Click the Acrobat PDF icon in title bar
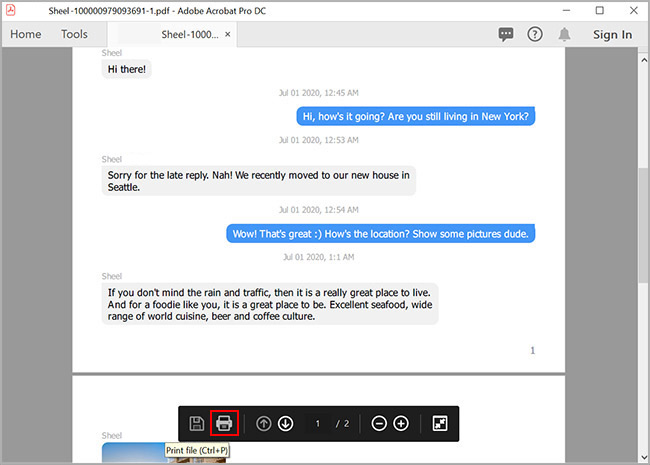This screenshot has height=465, width=650. [x=12, y=10]
